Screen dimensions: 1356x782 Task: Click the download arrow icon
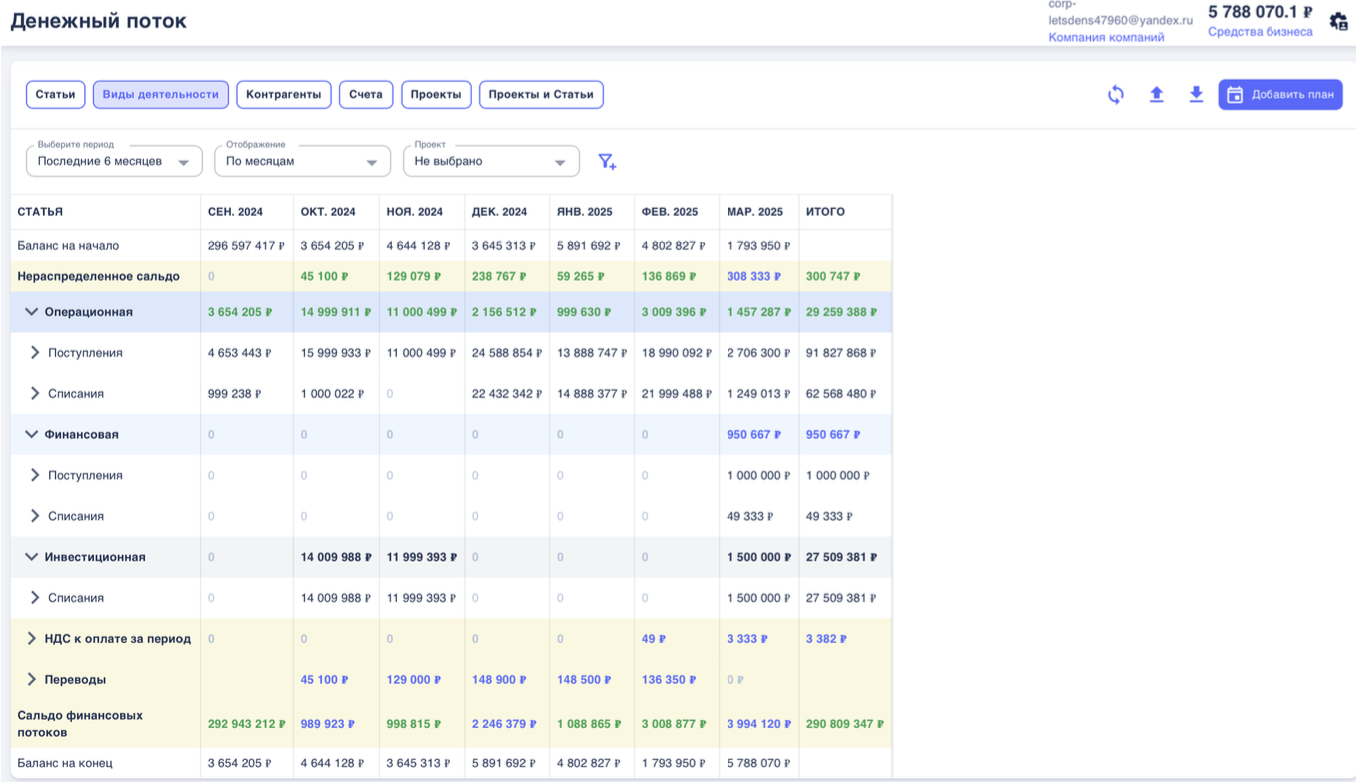[1196, 95]
